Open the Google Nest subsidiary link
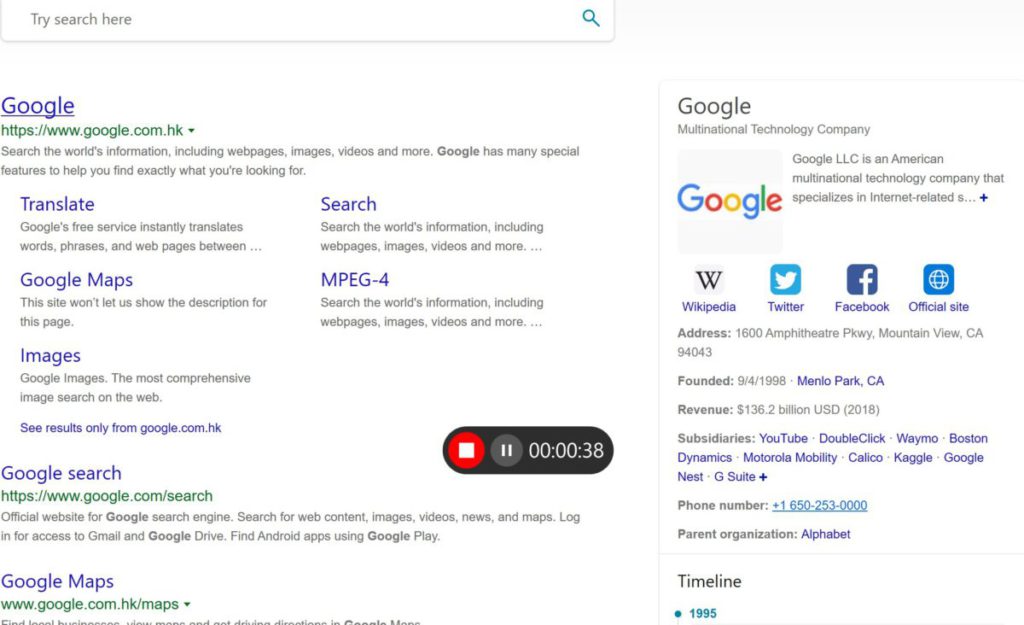The width and height of the screenshot is (1024, 625). pos(963,457)
